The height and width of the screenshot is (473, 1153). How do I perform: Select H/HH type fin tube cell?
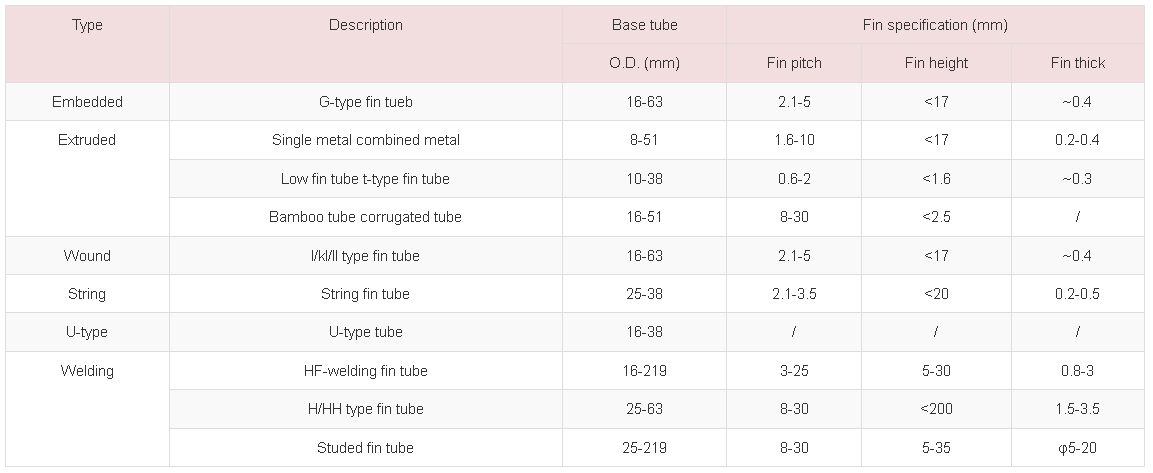(365, 409)
